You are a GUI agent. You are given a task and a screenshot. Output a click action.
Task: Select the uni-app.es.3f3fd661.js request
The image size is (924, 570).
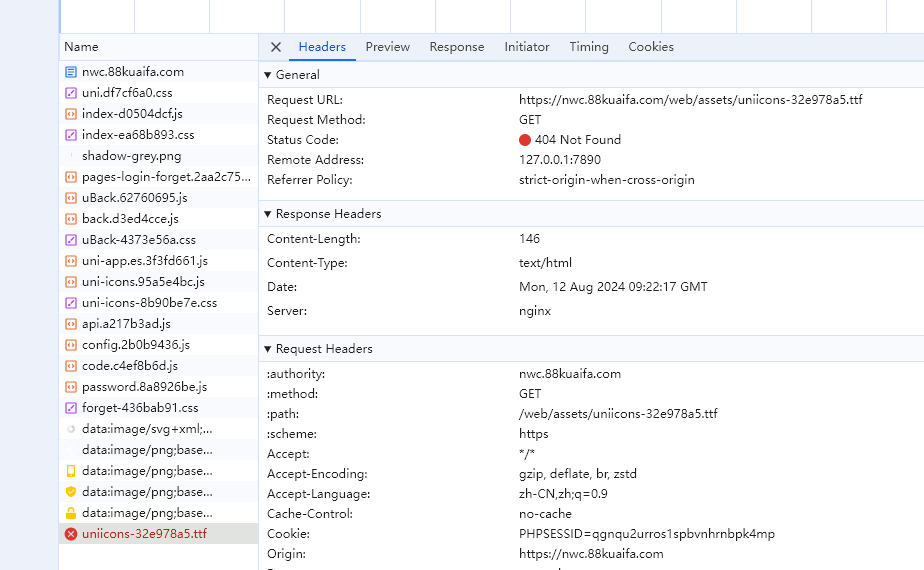pos(144,261)
